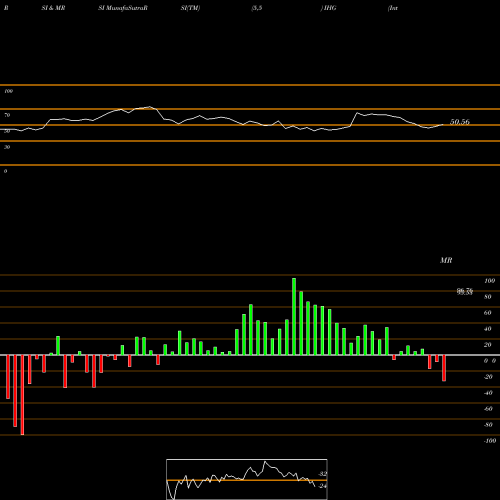The height and width of the screenshot is (500, 500).
Task: Click the -60 label on MR axis
Action: click(488, 409)
